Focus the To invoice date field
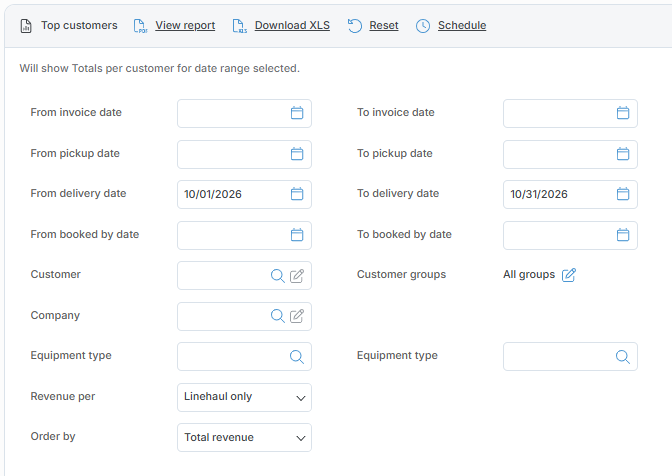This screenshot has width=672, height=476. pos(570,114)
